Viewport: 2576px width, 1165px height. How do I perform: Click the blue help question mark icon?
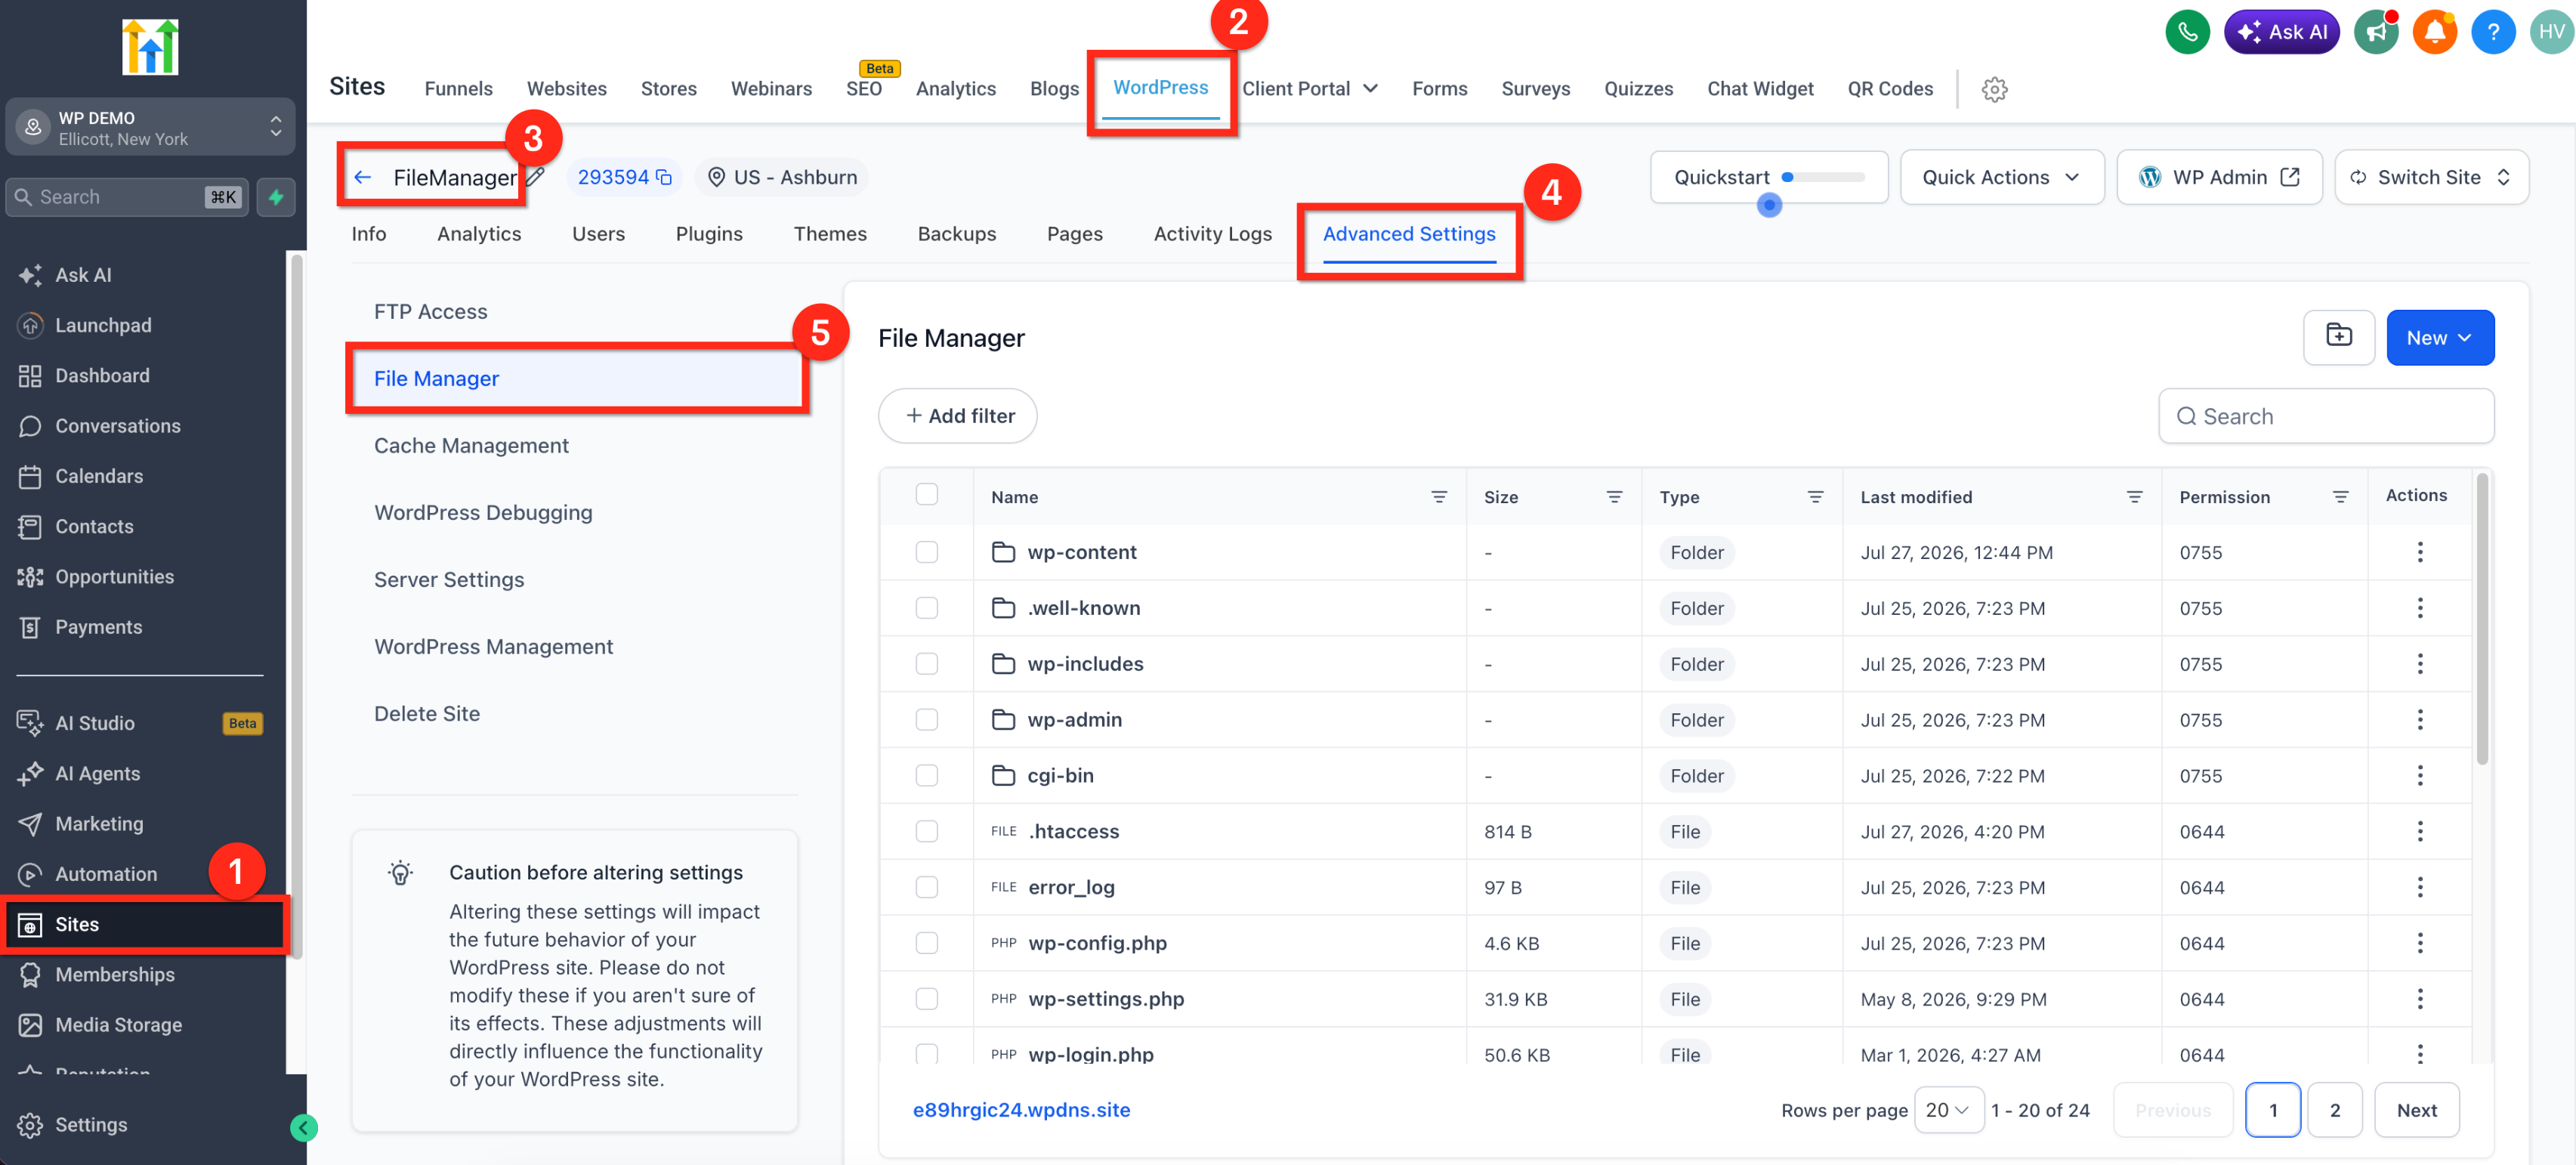coord(2492,32)
